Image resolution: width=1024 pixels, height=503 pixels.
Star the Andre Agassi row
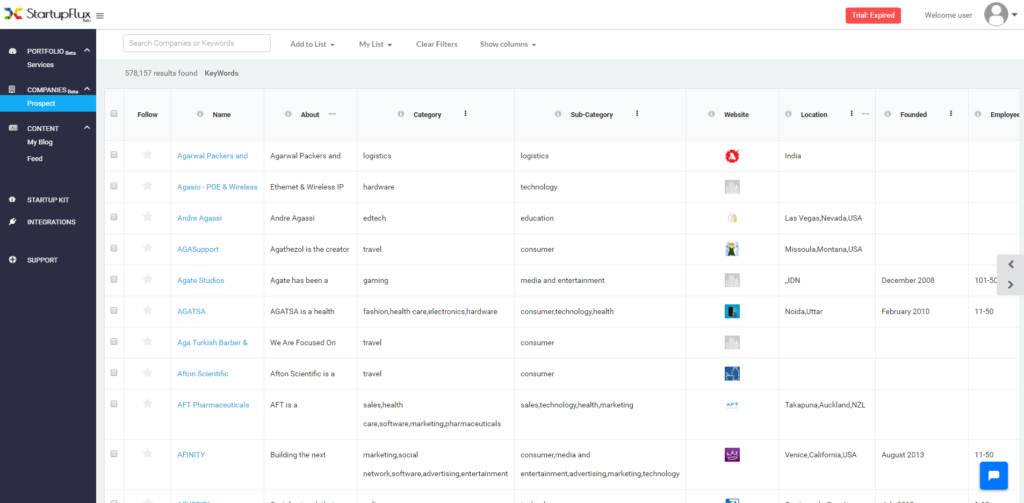148,217
